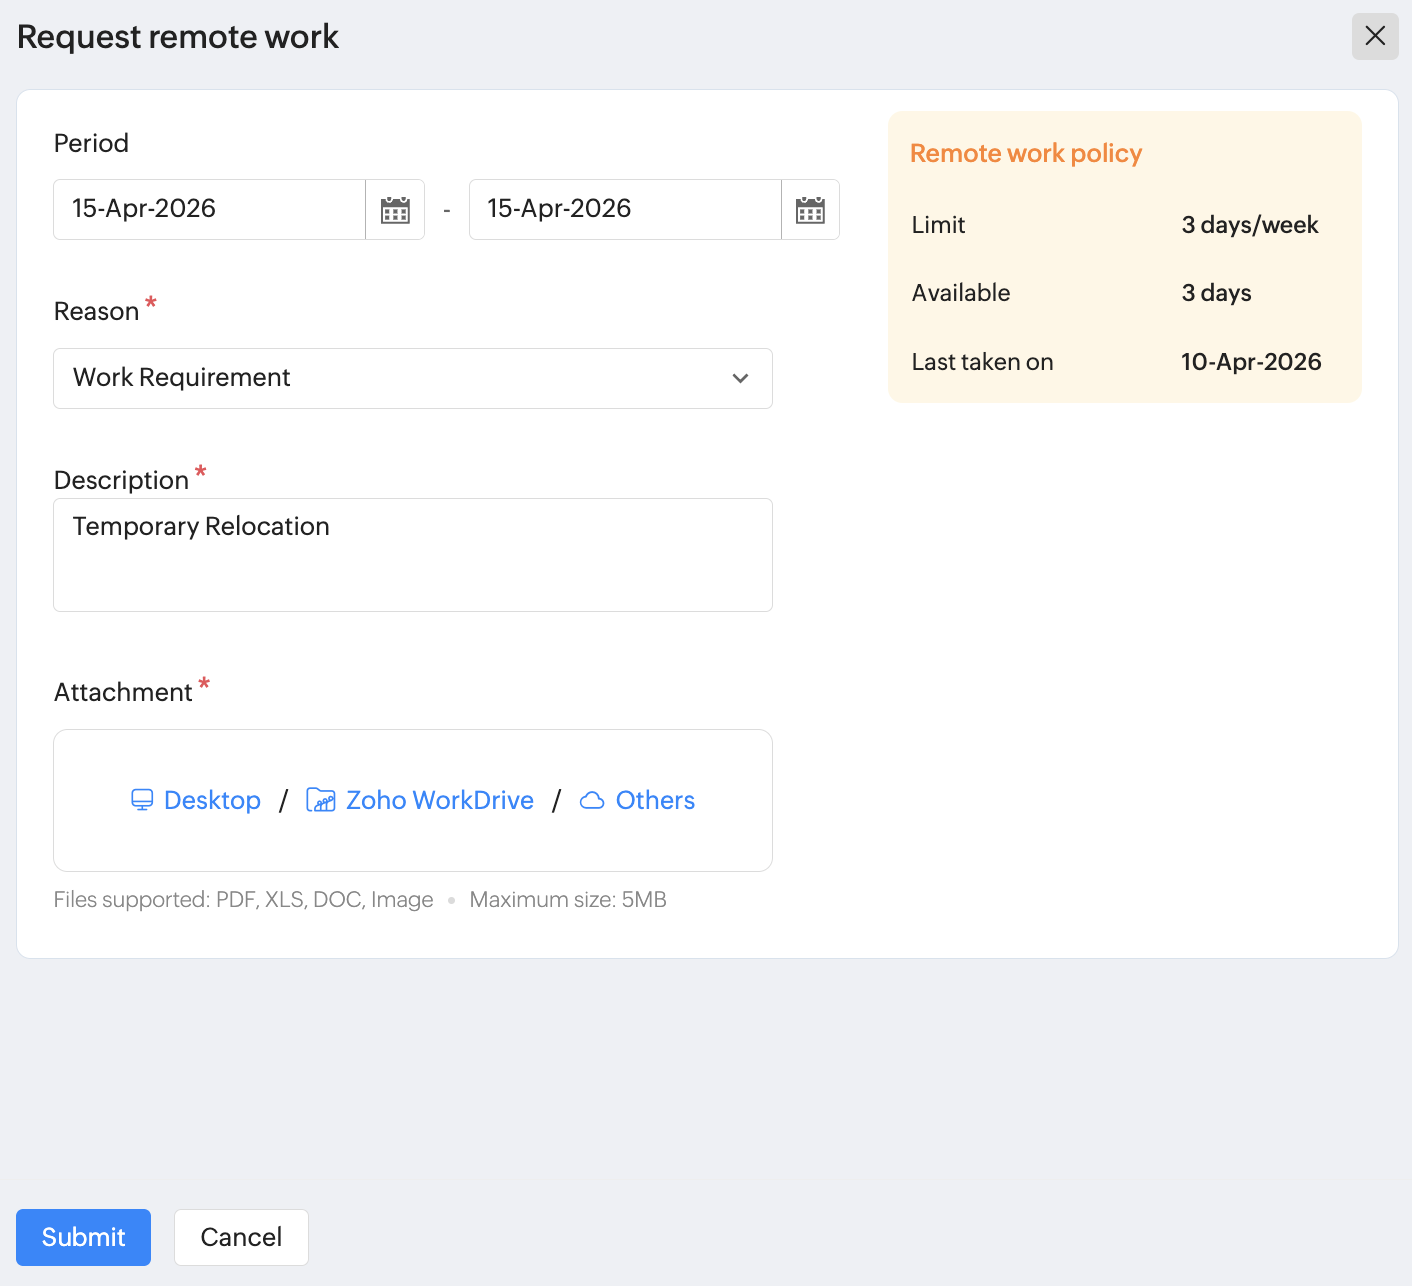The width and height of the screenshot is (1412, 1286).
Task: Open the end date calendar picker
Action: tap(810, 210)
